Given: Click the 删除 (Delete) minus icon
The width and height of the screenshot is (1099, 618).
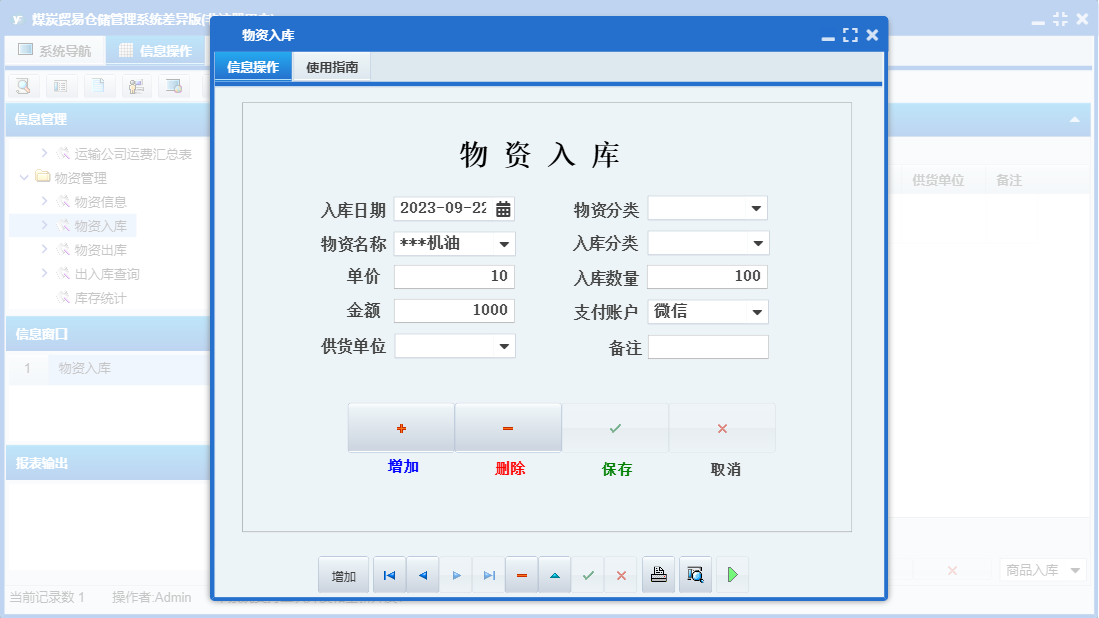Looking at the screenshot, I should pos(508,426).
